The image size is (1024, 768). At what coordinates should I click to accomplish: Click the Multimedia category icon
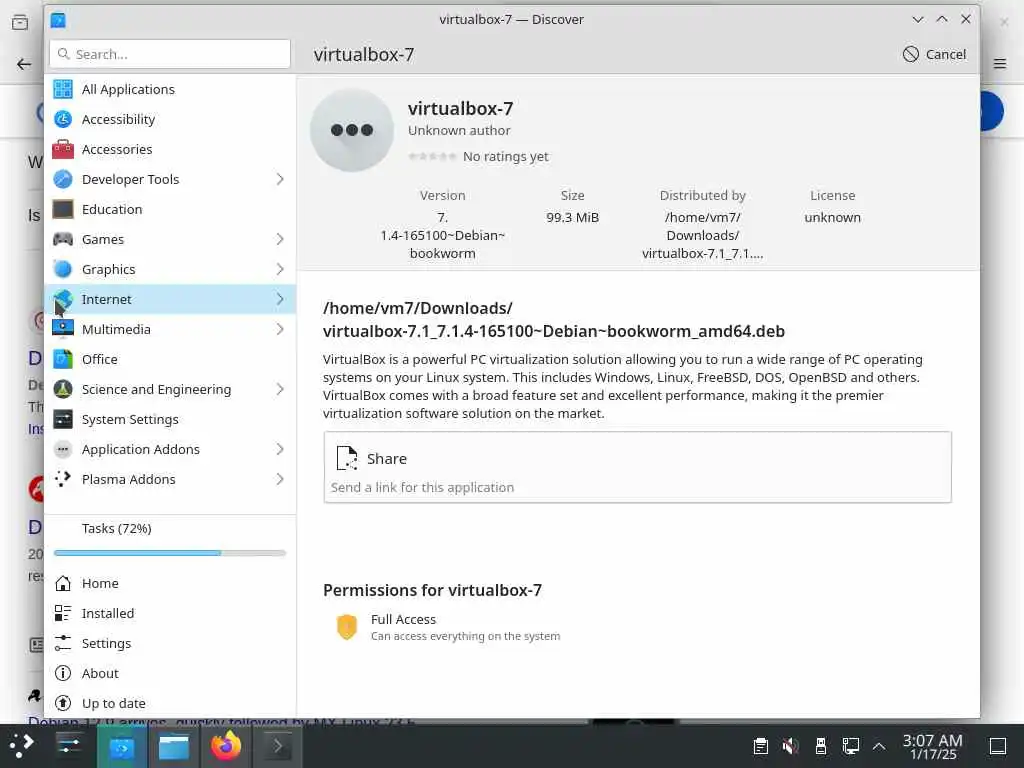pyautogui.click(x=63, y=329)
